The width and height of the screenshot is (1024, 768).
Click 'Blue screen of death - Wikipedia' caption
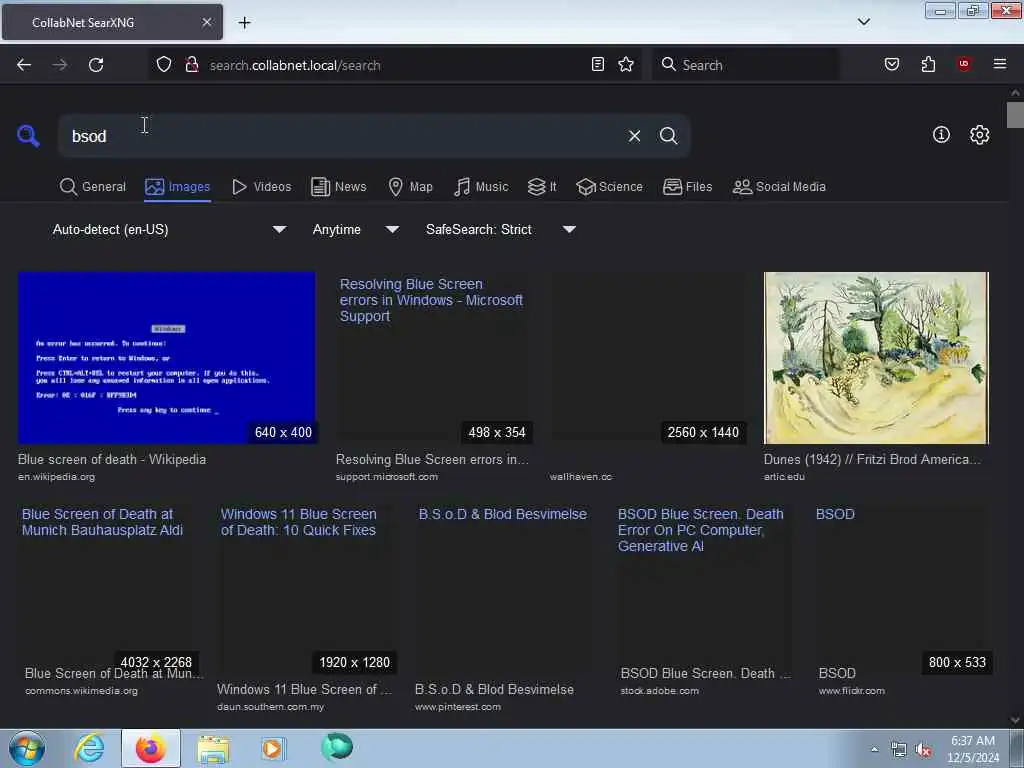click(x=112, y=459)
